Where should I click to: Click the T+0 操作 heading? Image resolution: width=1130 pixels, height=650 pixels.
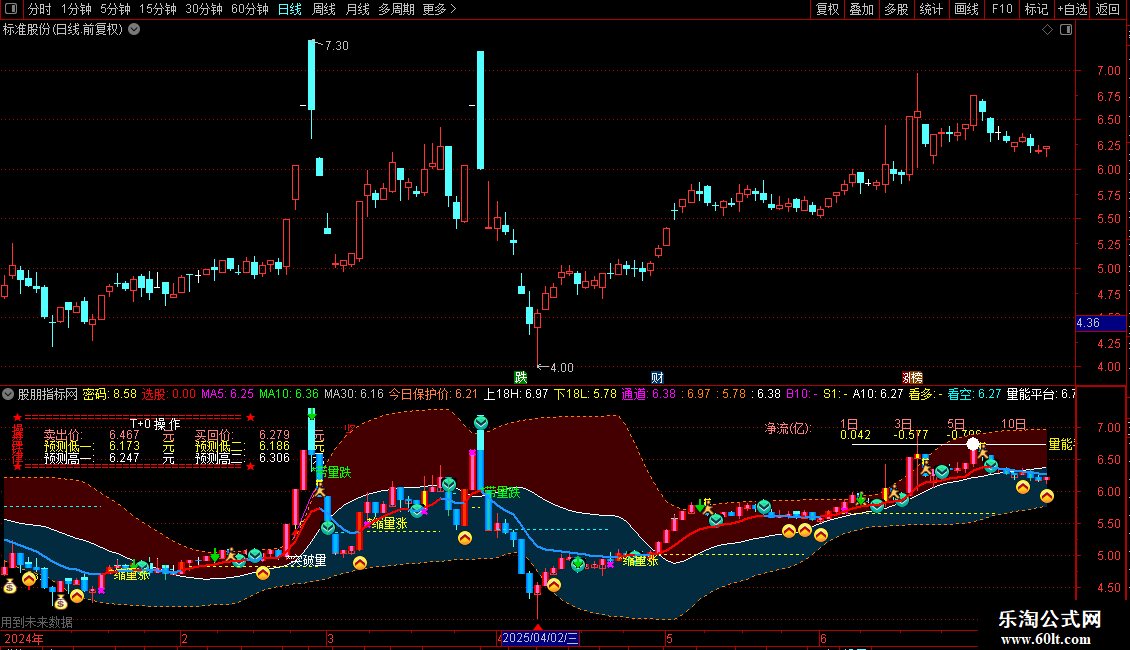pos(155,424)
